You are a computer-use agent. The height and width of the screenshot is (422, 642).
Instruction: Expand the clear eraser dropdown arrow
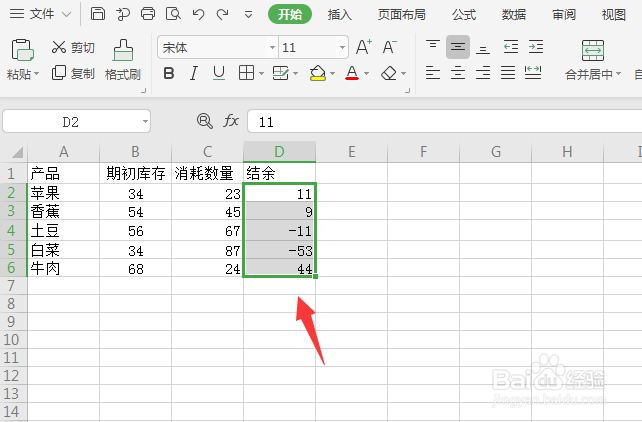(404, 74)
